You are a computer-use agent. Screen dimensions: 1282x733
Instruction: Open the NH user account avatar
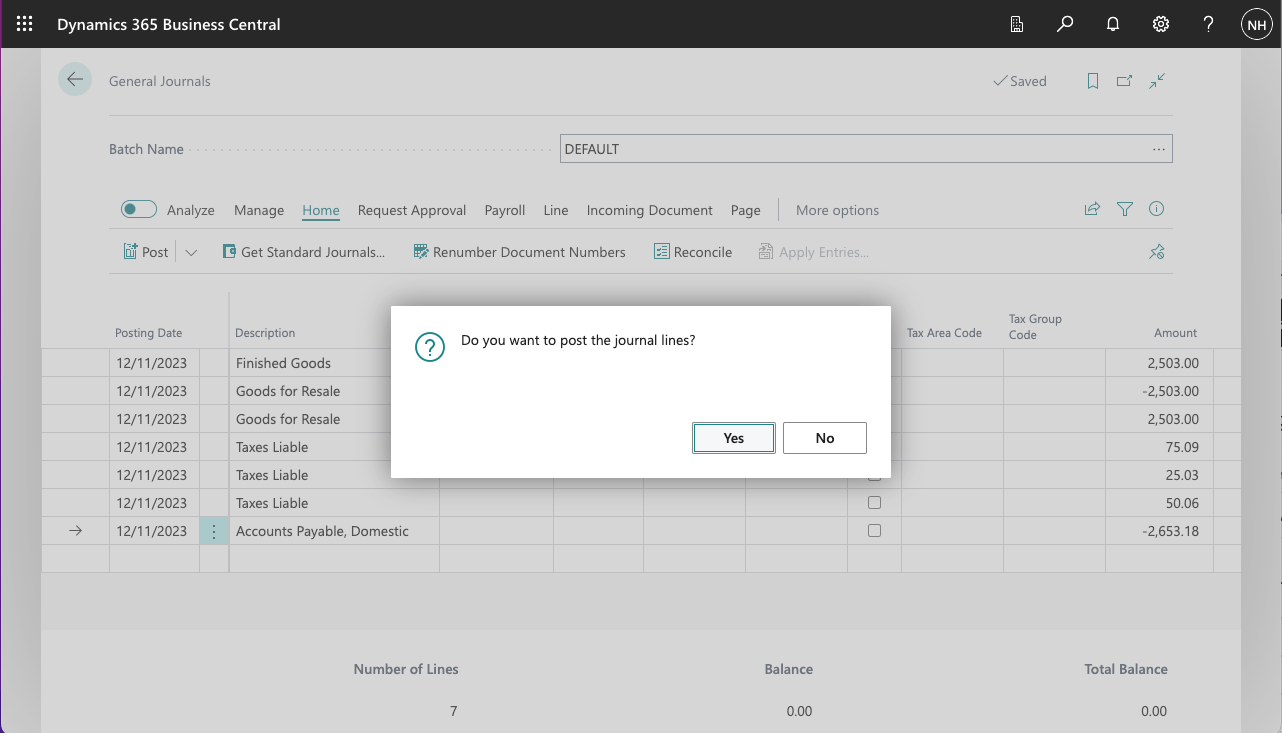tap(1256, 24)
